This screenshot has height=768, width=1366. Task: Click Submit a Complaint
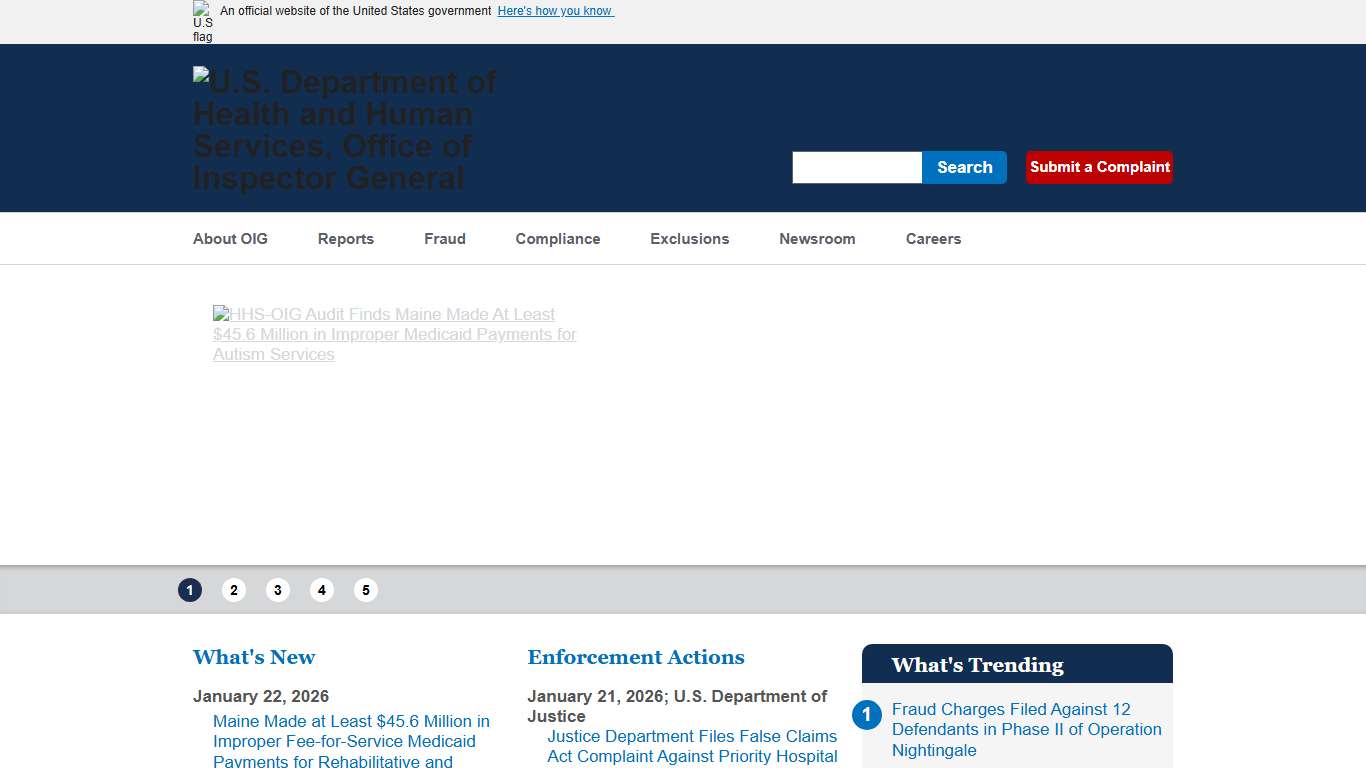[1099, 167]
